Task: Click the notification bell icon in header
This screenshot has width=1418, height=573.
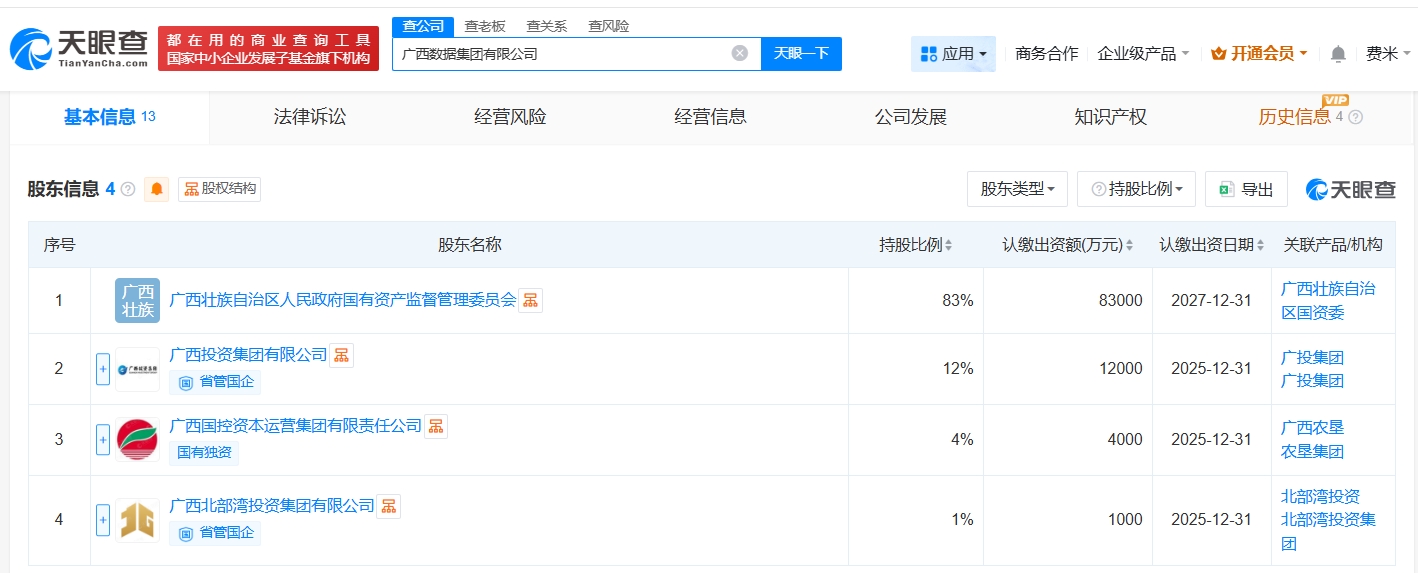Action: 1338,54
